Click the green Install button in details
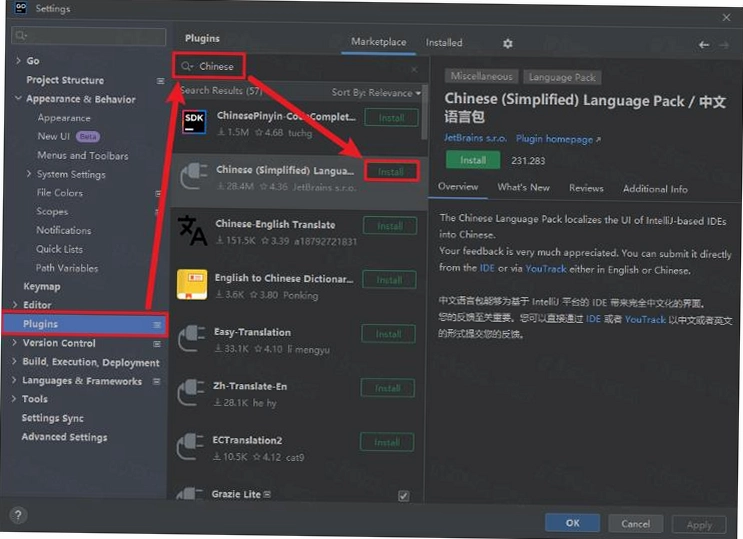Viewport: 743px width, 539px height. [472, 160]
